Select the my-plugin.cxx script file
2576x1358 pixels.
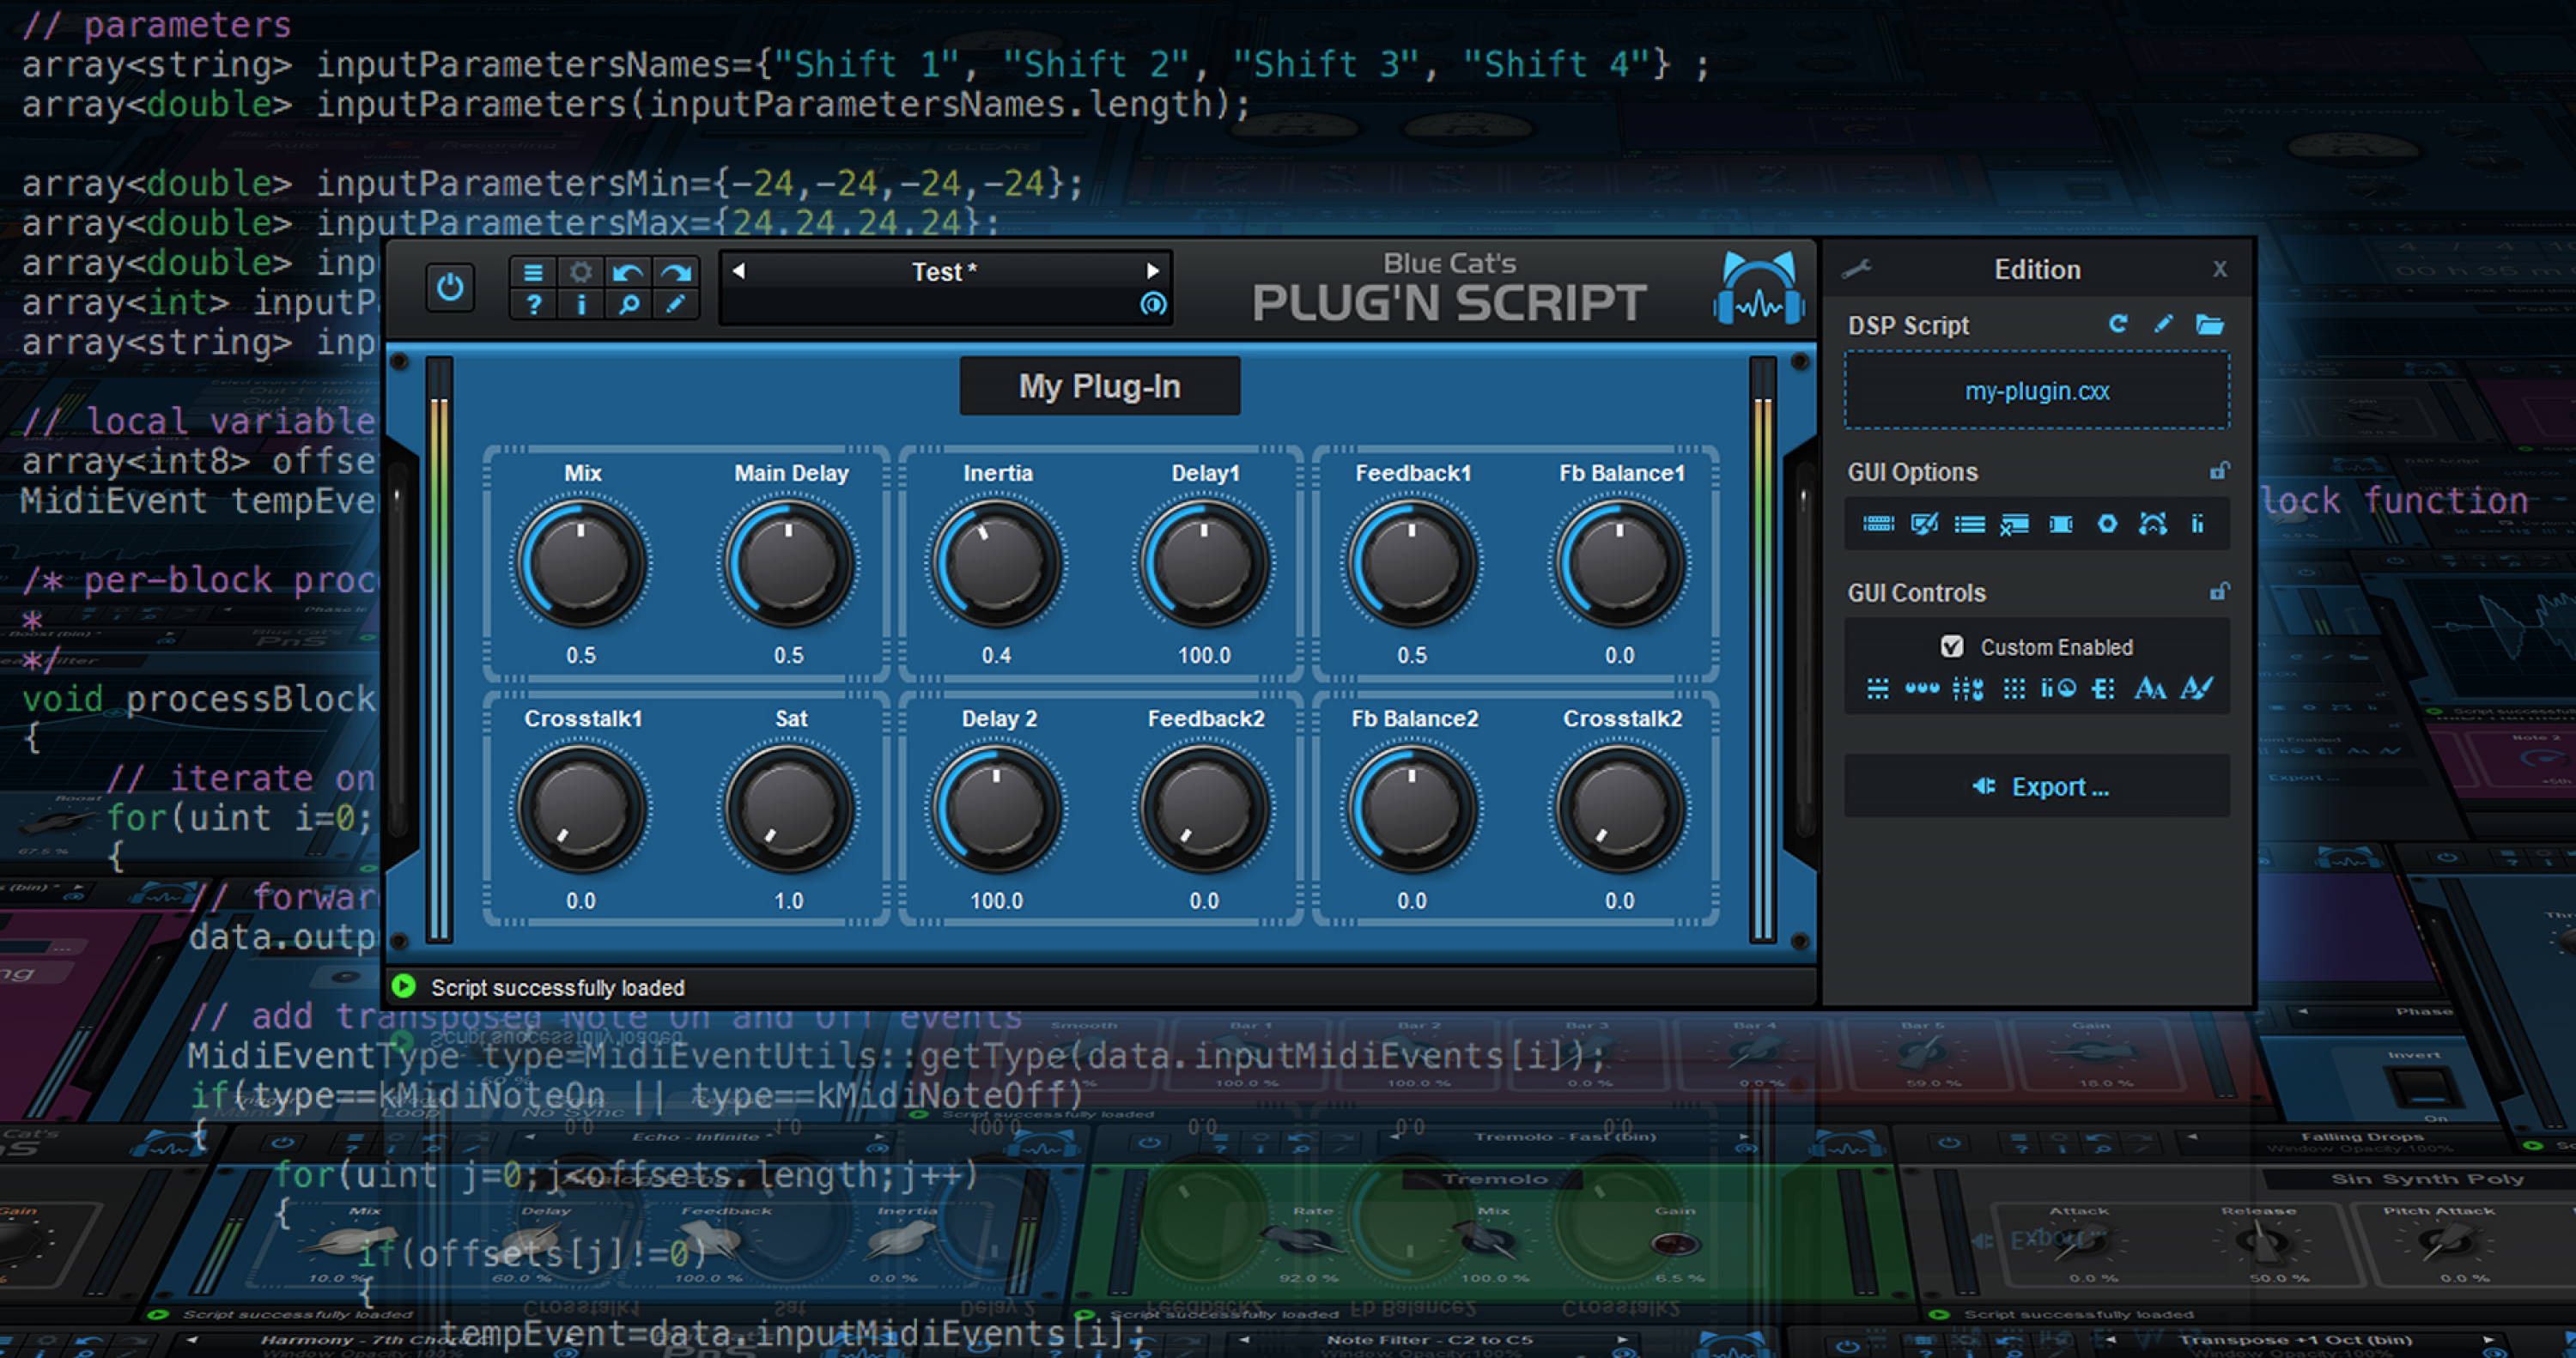click(x=2036, y=391)
